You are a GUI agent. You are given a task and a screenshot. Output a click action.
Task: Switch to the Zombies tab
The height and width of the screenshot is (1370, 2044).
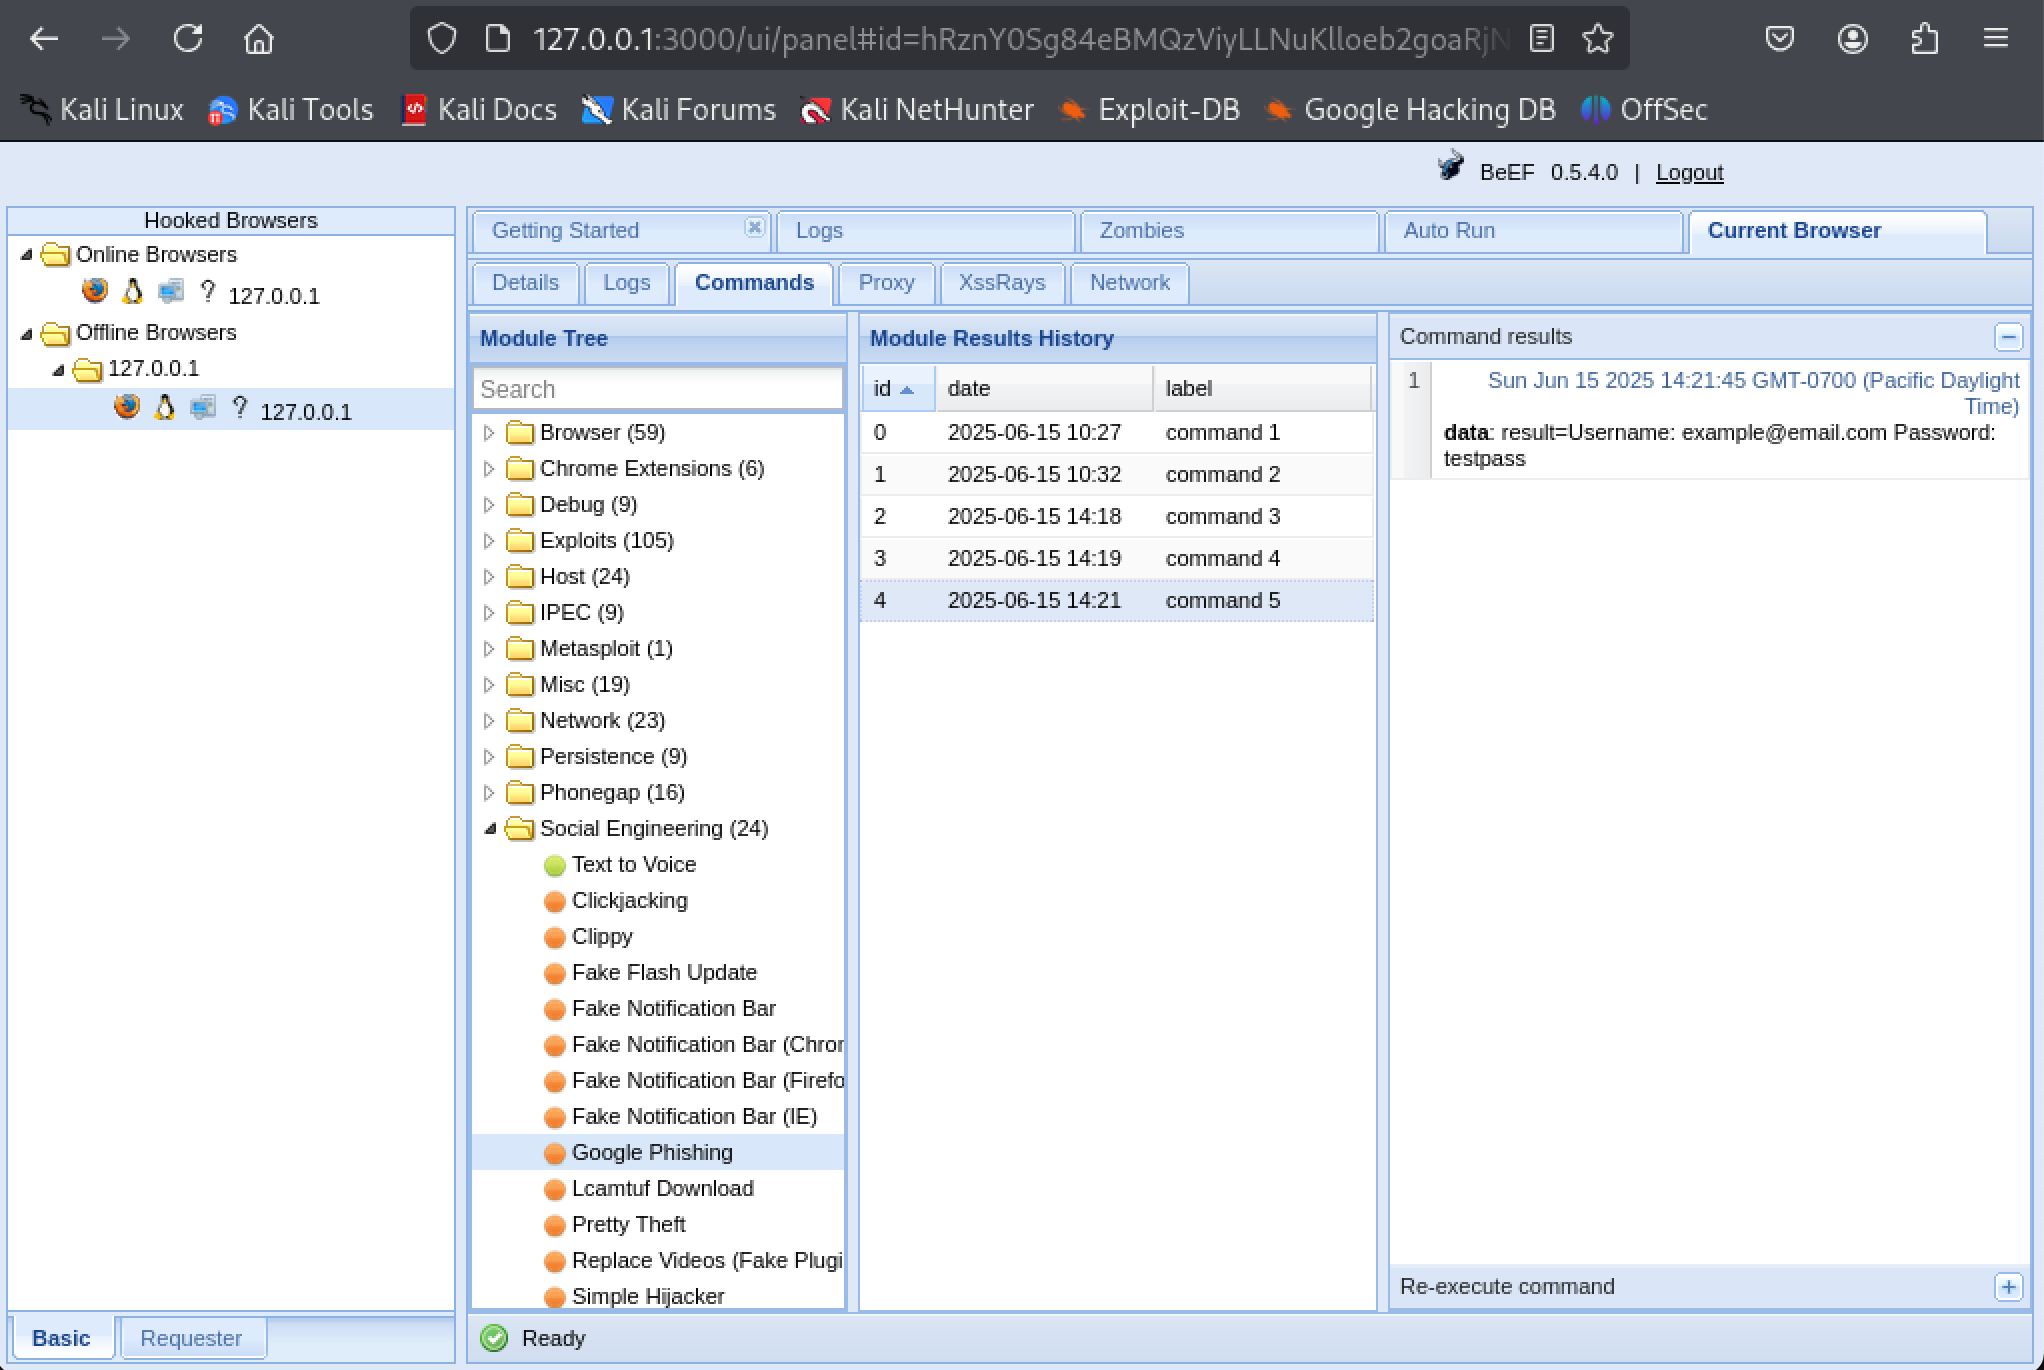pyautogui.click(x=1141, y=231)
